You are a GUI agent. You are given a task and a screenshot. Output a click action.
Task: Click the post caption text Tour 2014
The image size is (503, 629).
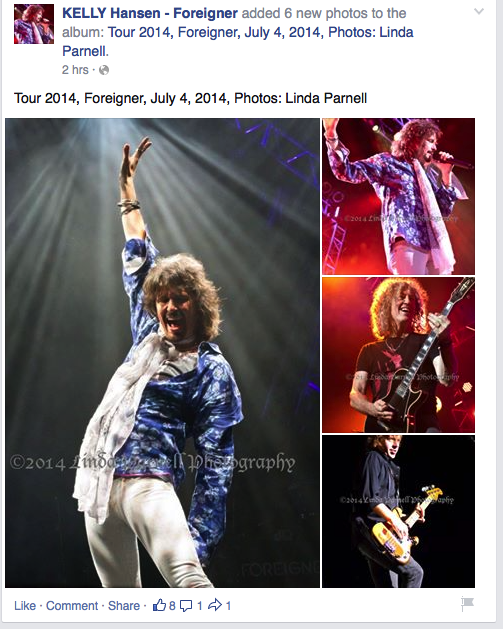[x=45, y=98]
